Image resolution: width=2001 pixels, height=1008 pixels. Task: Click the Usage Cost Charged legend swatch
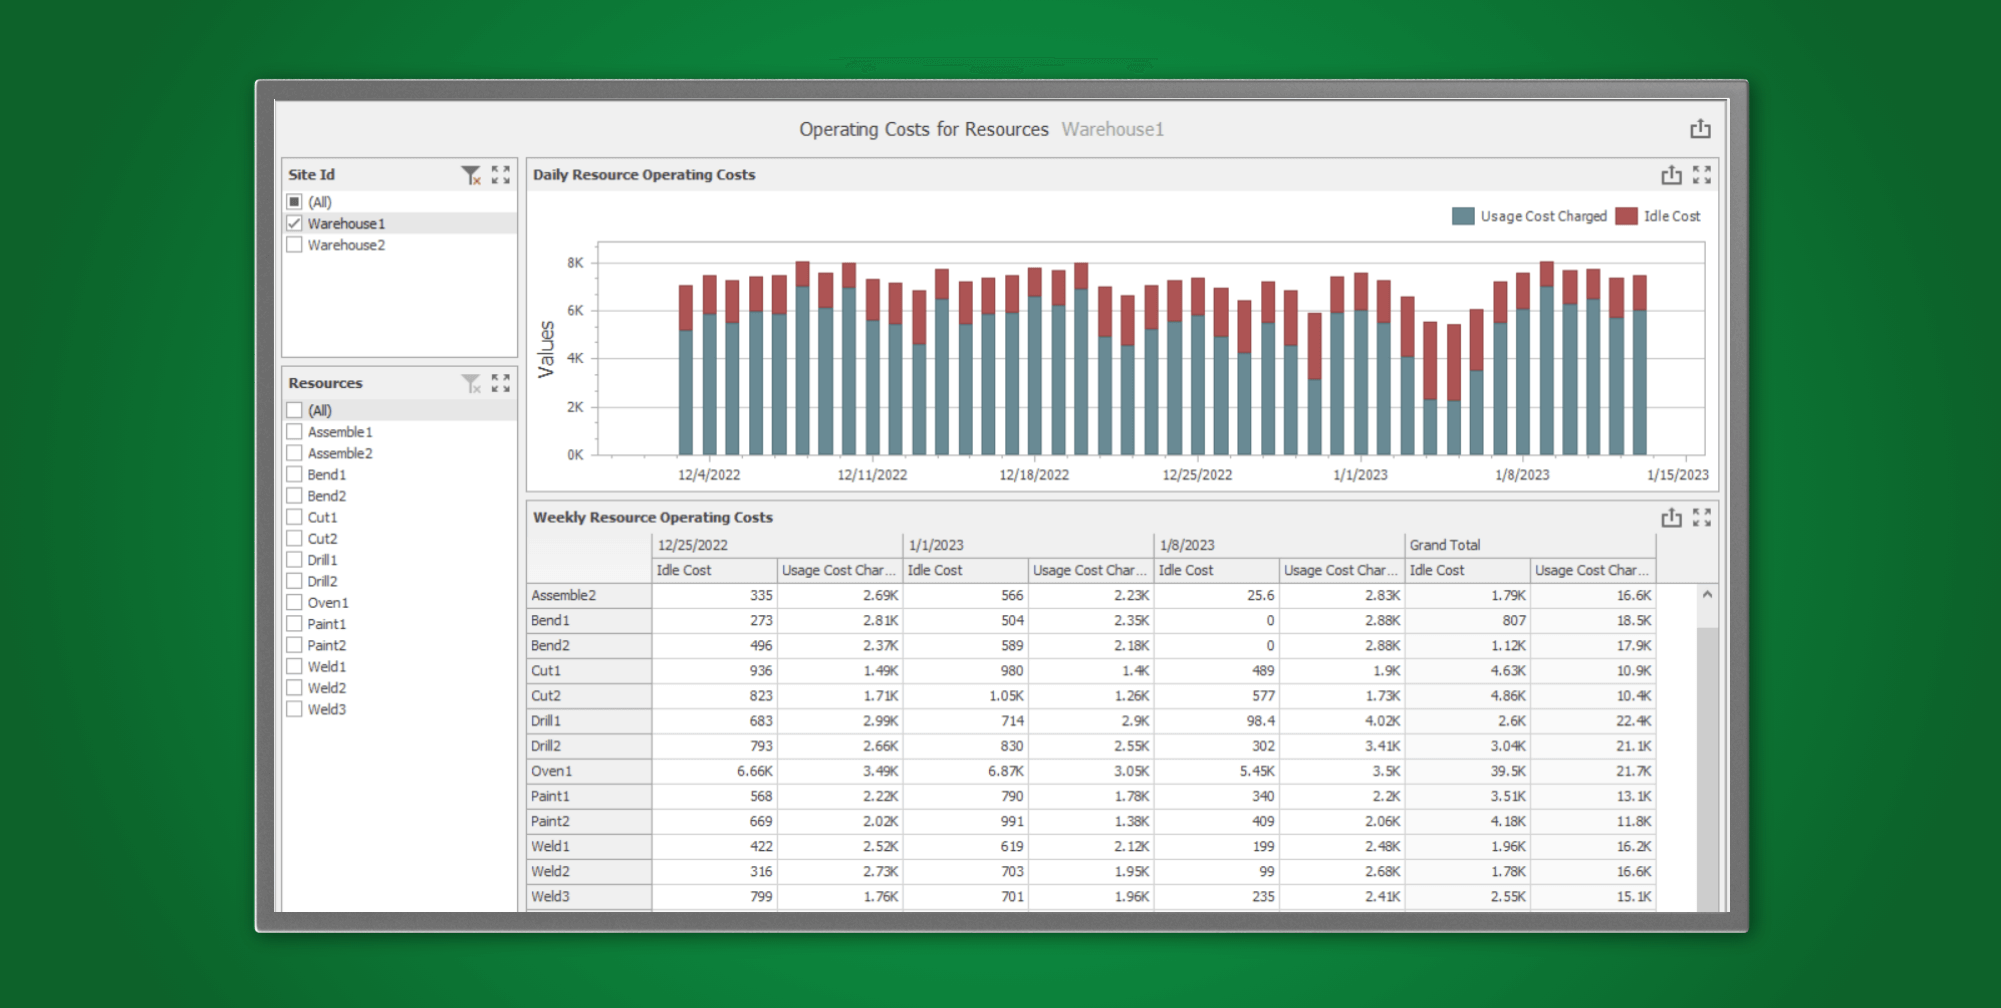tap(1463, 216)
